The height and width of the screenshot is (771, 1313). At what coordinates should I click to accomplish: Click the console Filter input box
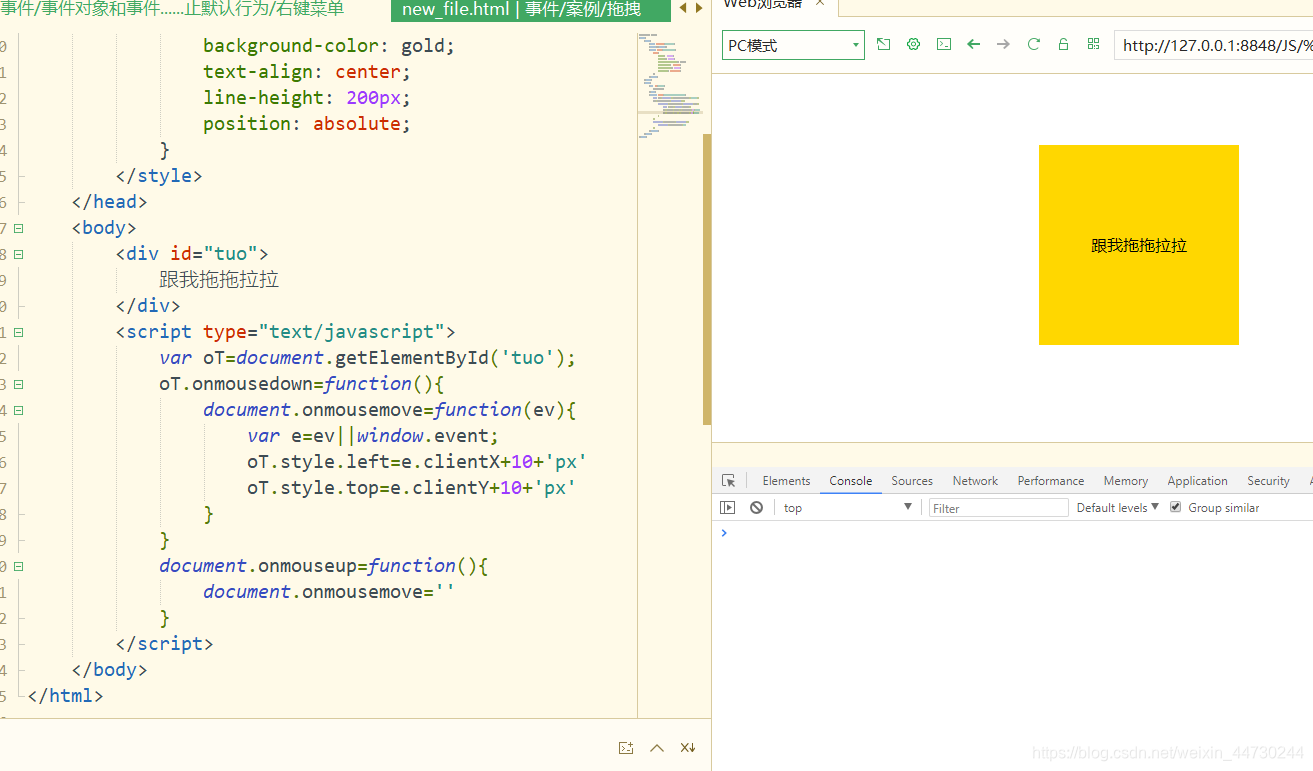999,508
